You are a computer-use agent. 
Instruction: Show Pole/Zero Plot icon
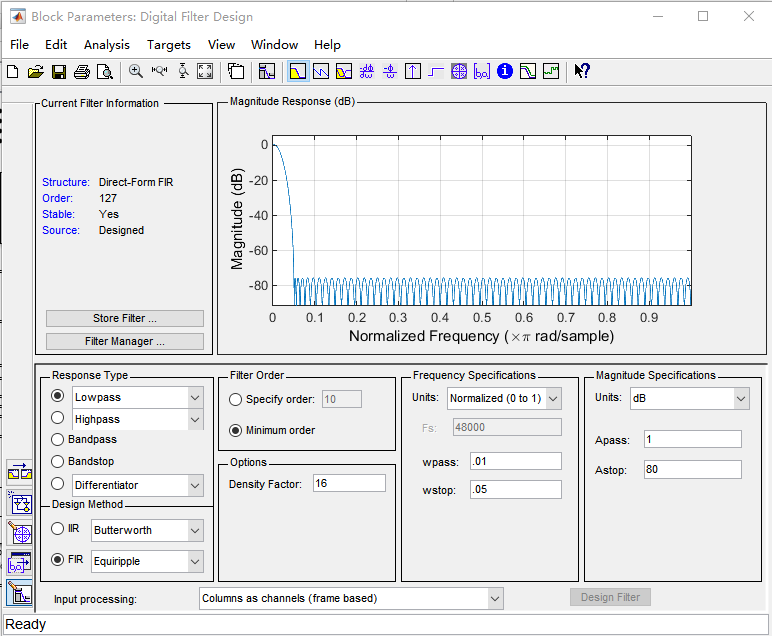(459, 71)
